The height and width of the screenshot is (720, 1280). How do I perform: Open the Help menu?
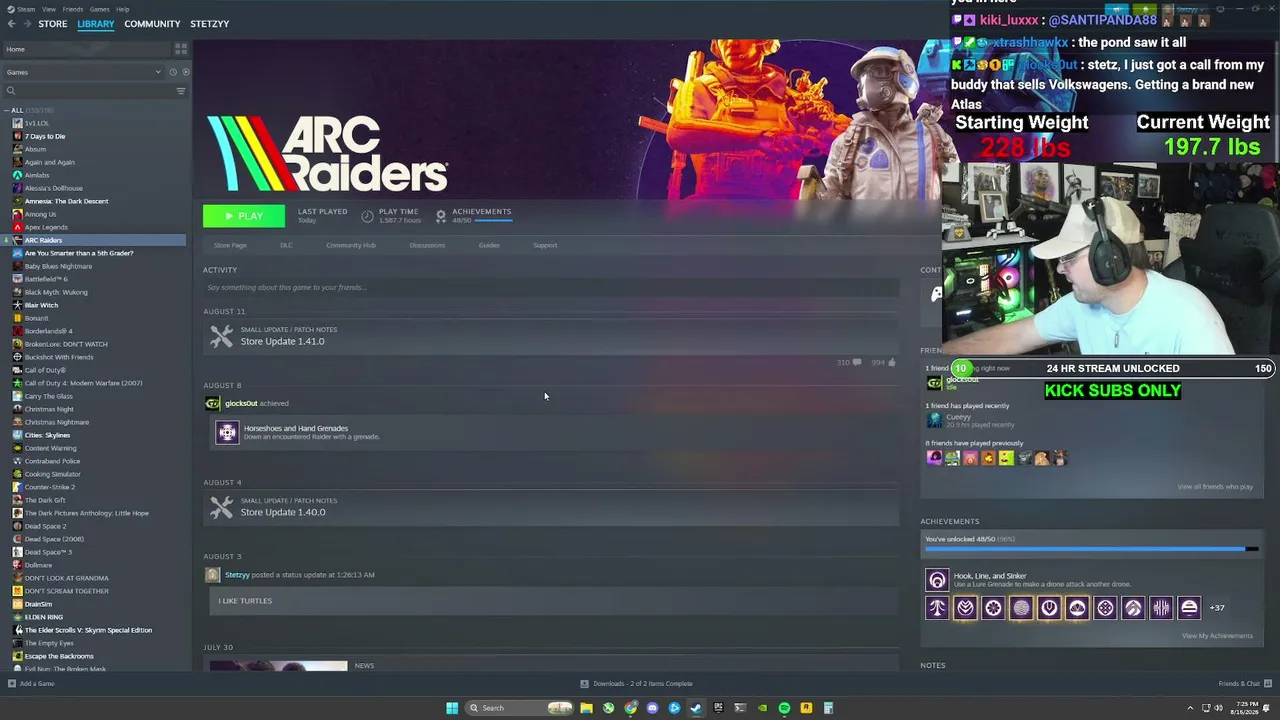pyautogui.click(x=122, y=9)
